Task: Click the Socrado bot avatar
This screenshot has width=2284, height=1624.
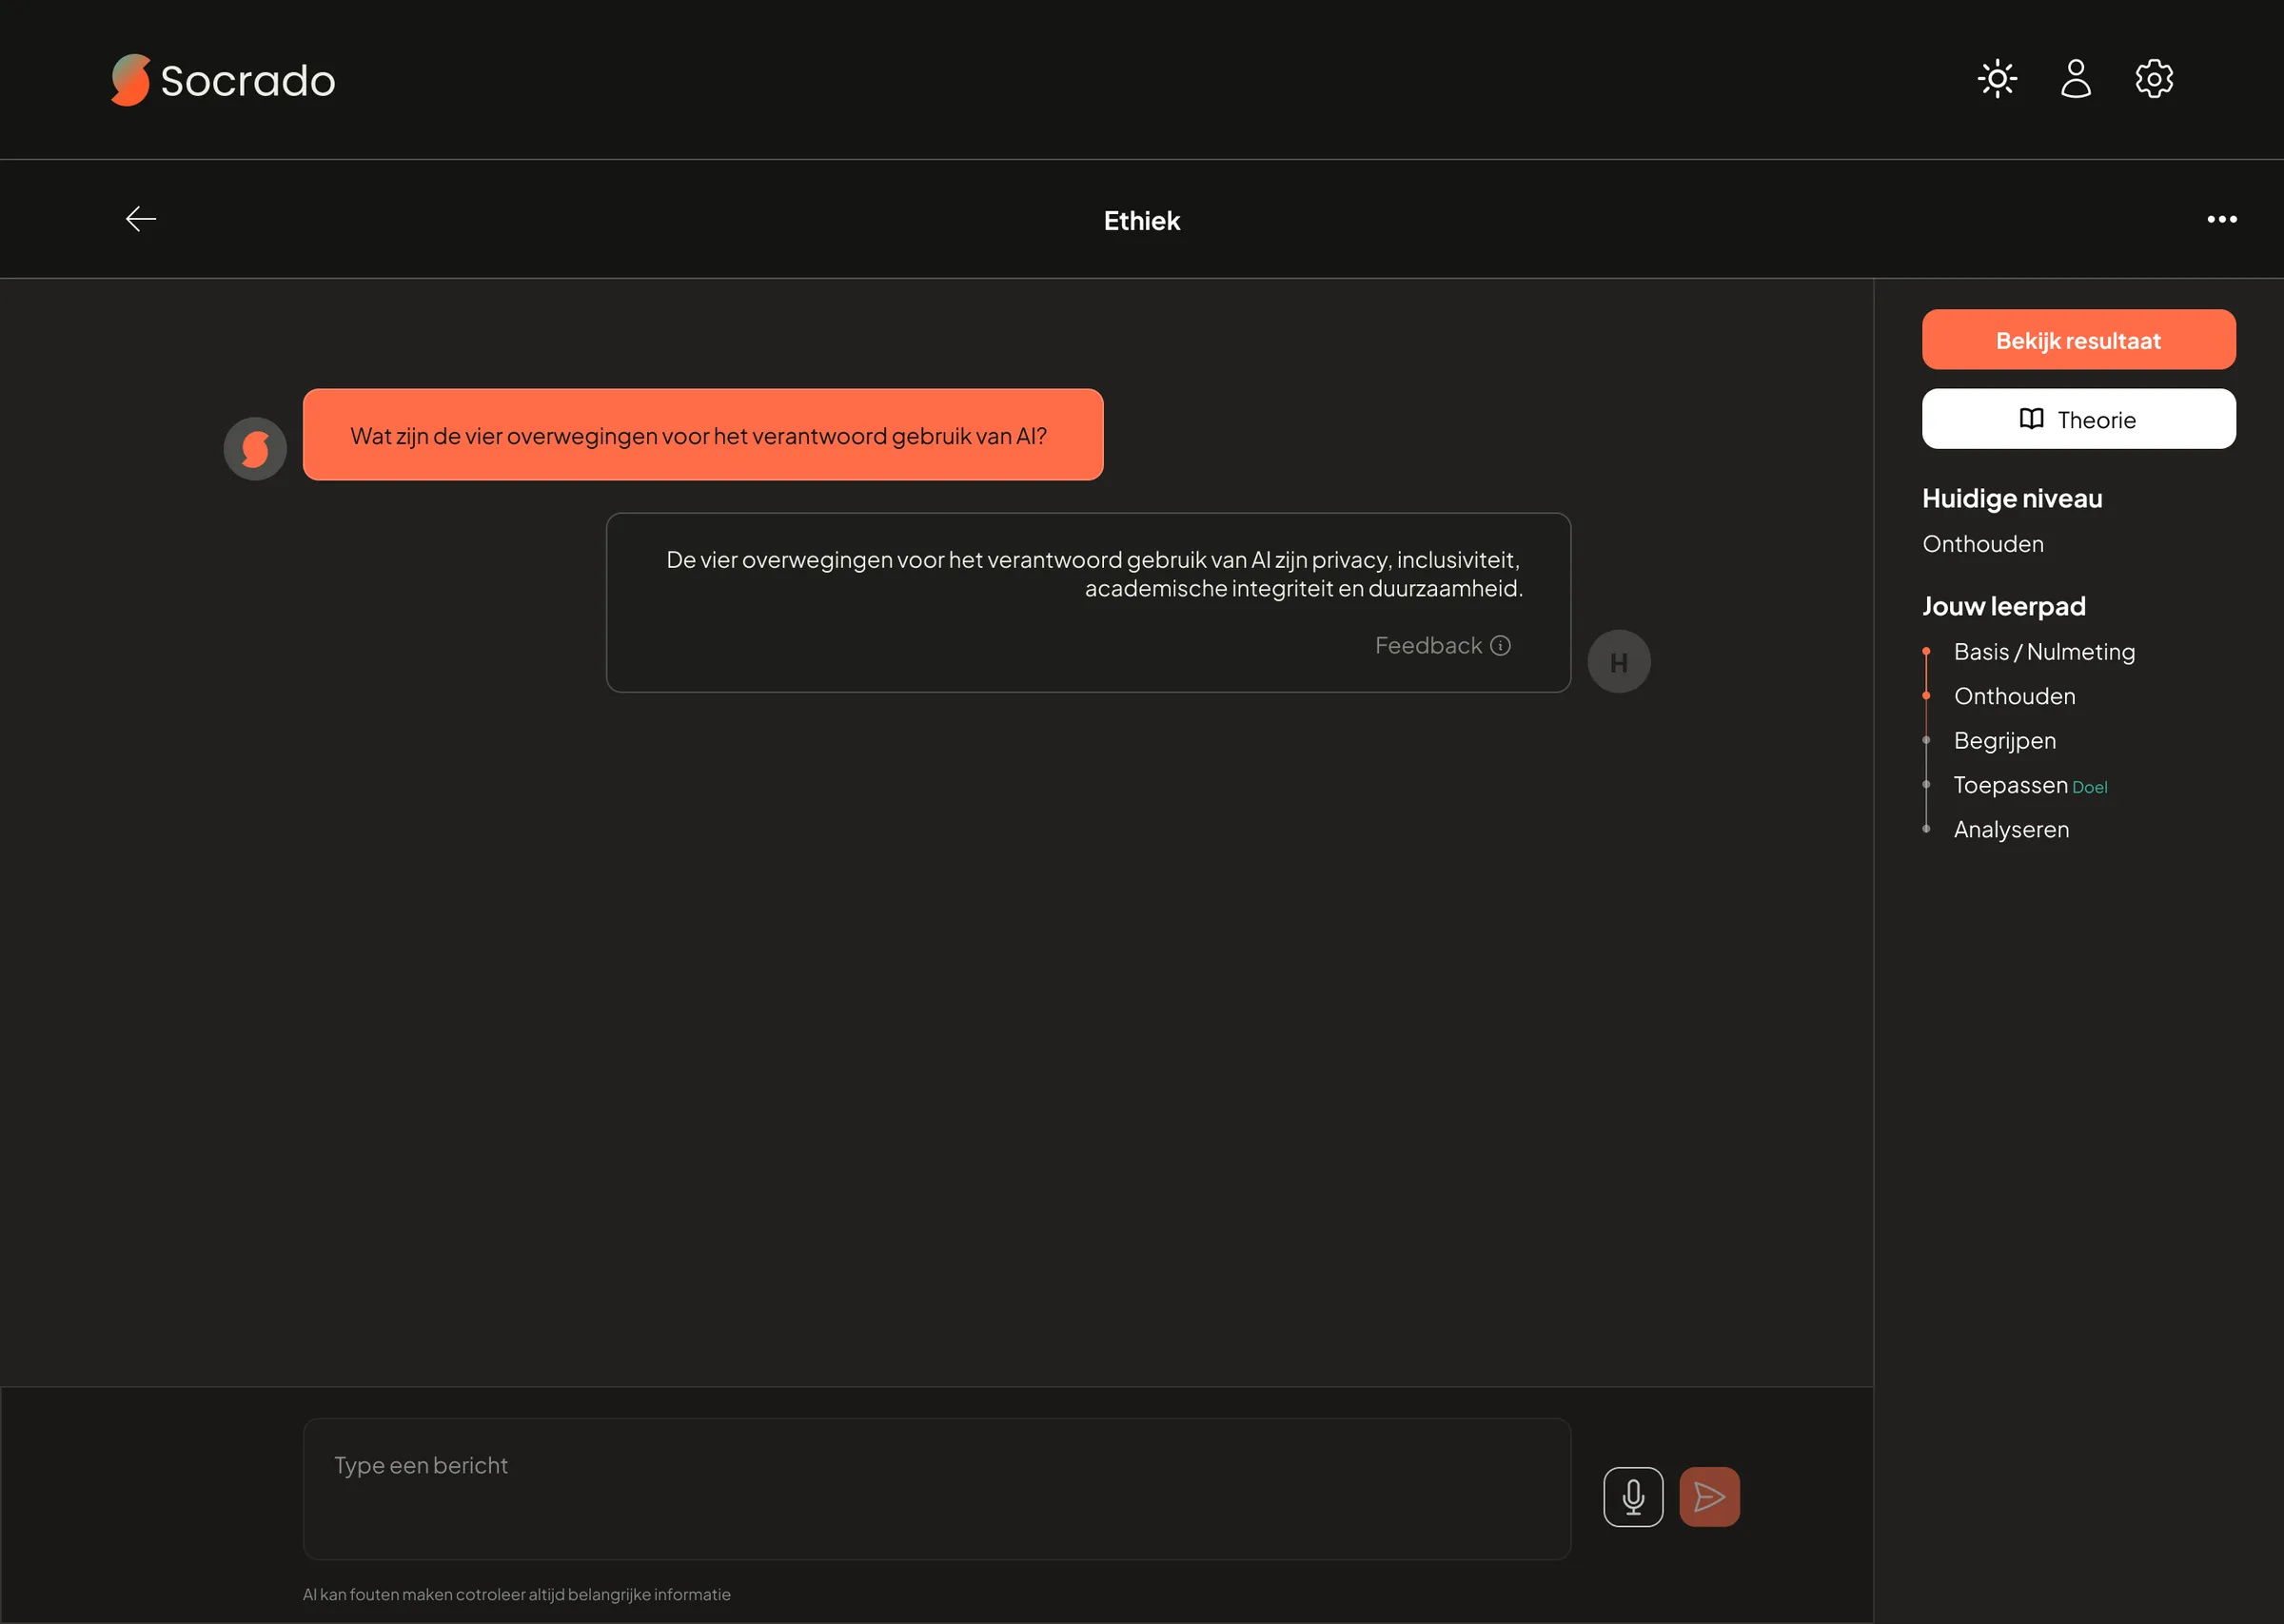Action: 255,449
